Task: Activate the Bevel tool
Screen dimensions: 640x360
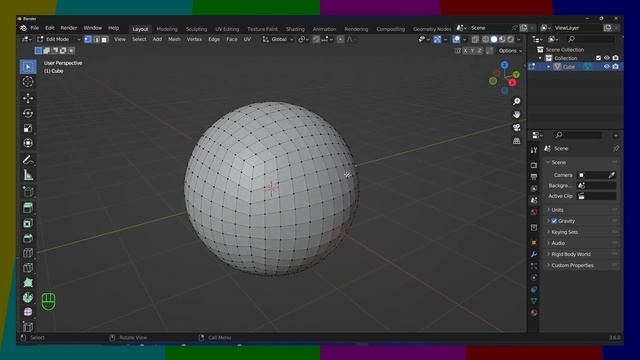Action: click(x=28, y=238)
